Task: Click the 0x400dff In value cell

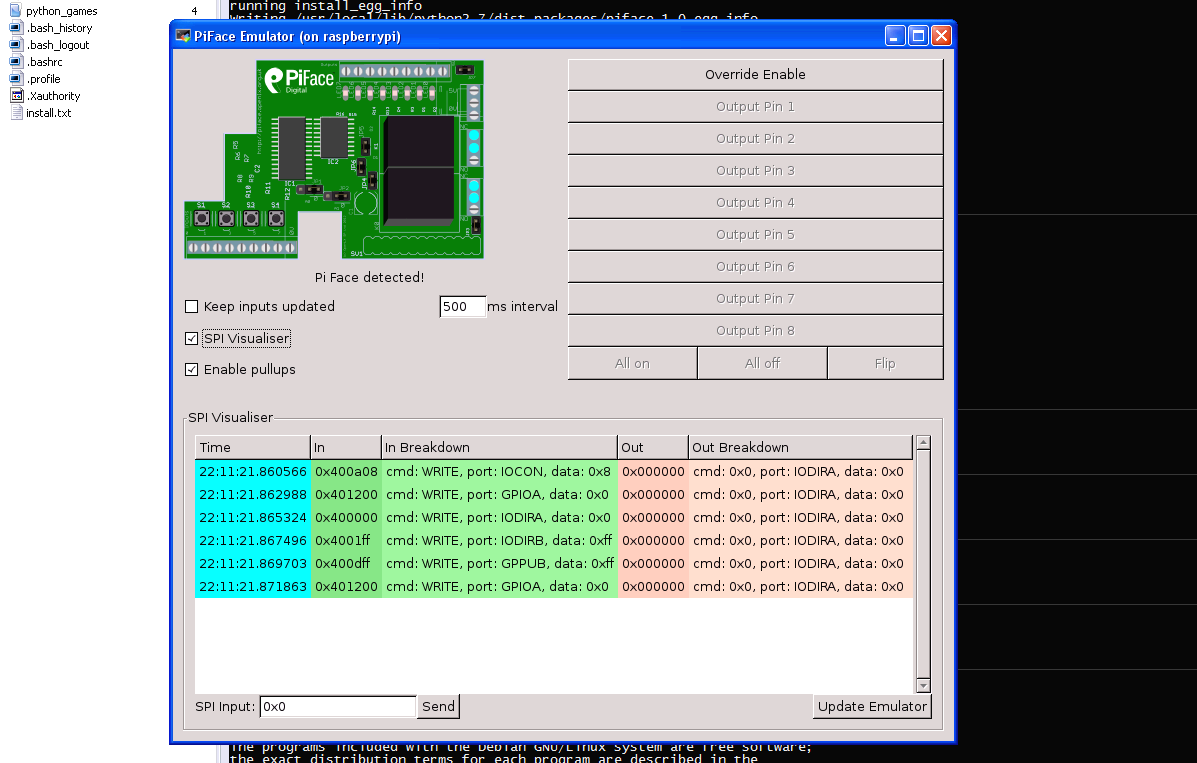Action: click(346, 564)
